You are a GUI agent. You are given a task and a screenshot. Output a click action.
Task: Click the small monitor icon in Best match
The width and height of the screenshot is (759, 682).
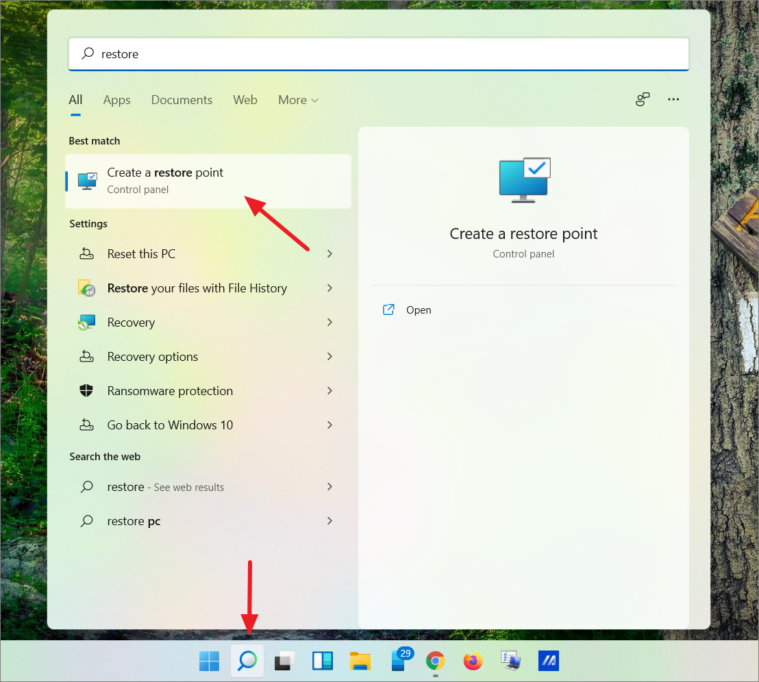[x=88, y=182]
